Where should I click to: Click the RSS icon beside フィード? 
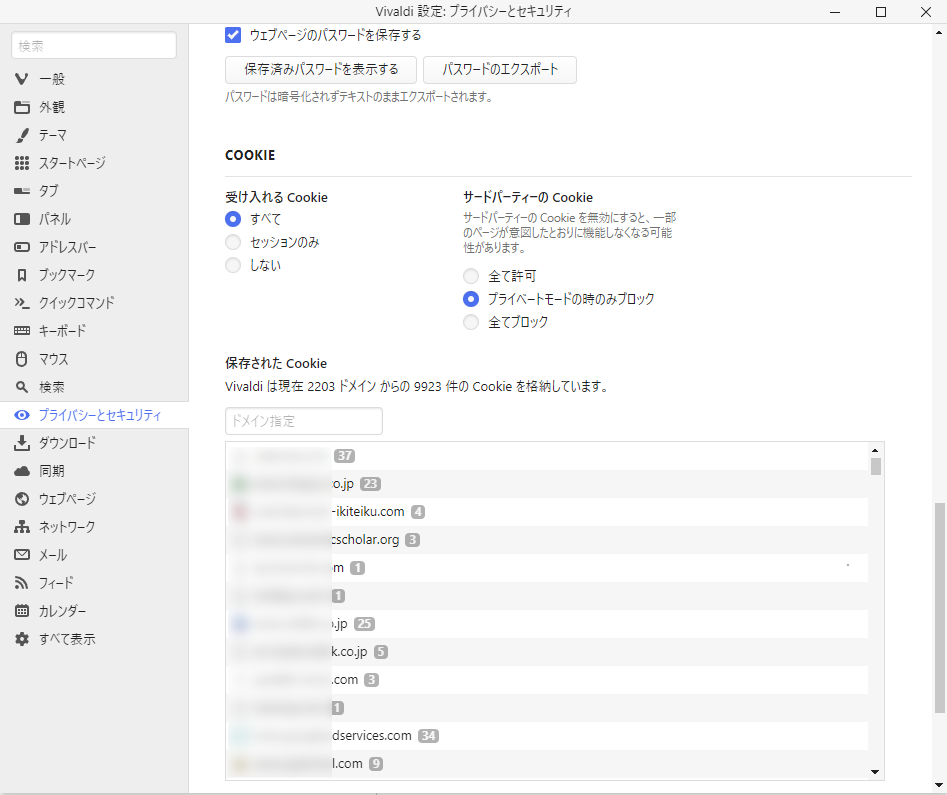[22, 583]
